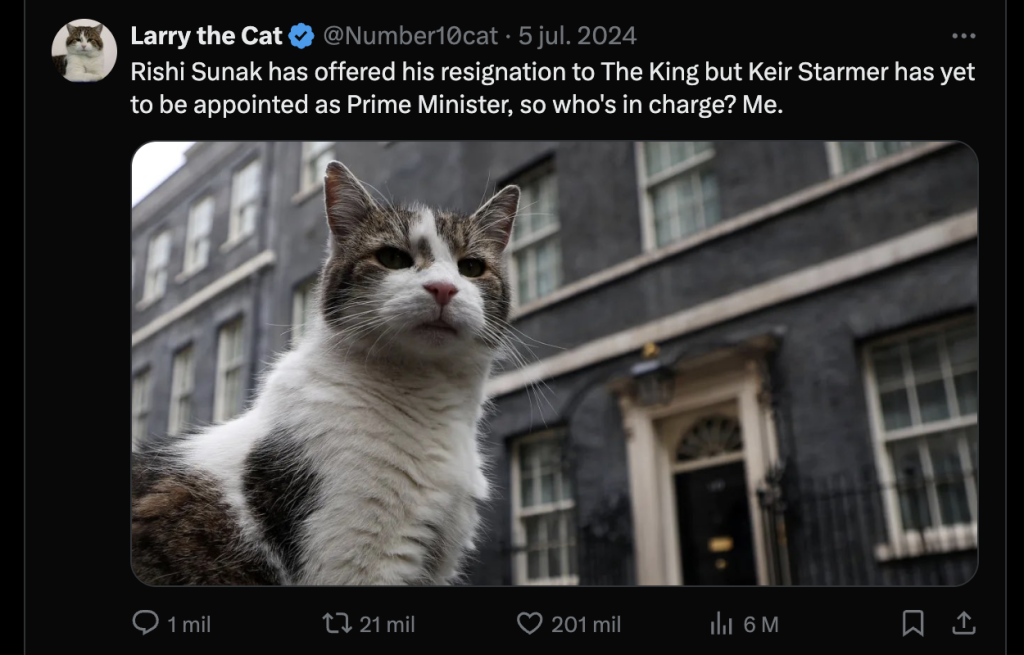This screenshot has height=655, width=1024.
Task: Open the @Number10cat handle link
Action: pyautogui.click(x=410, y=36)
